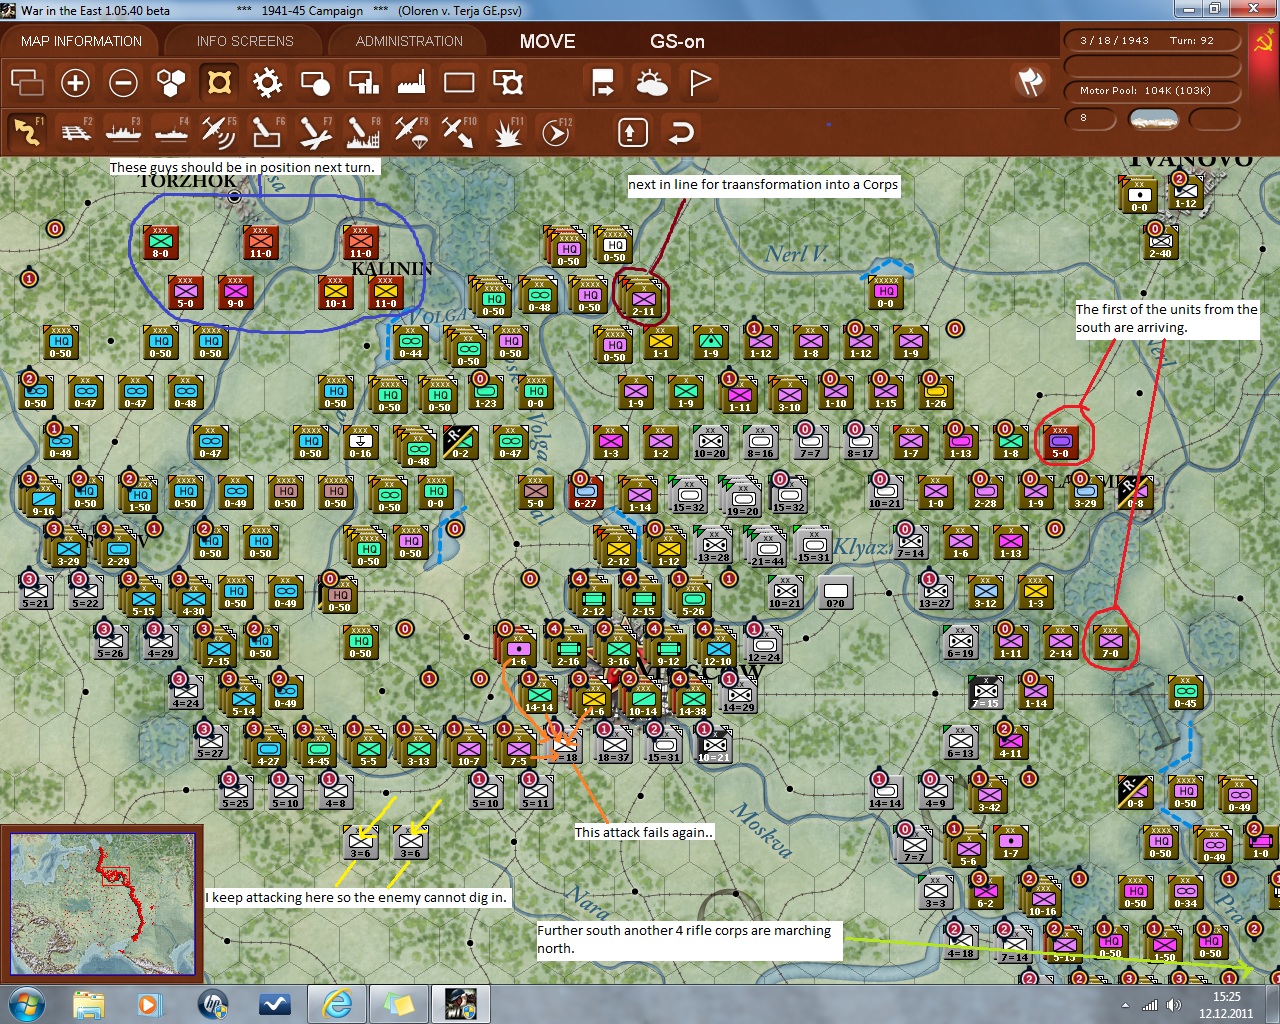Click the rectangle-with-circle map icon
Image resolution: width=1280 pixels, height=1024 pixels.
click(x=315, y=82)
